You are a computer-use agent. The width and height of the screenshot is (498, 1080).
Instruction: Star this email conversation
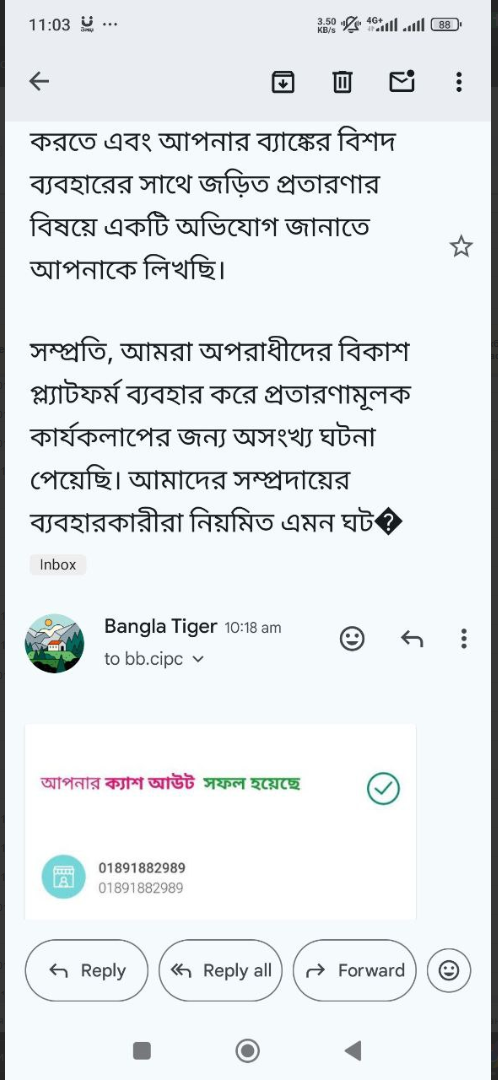coord(461,246)
